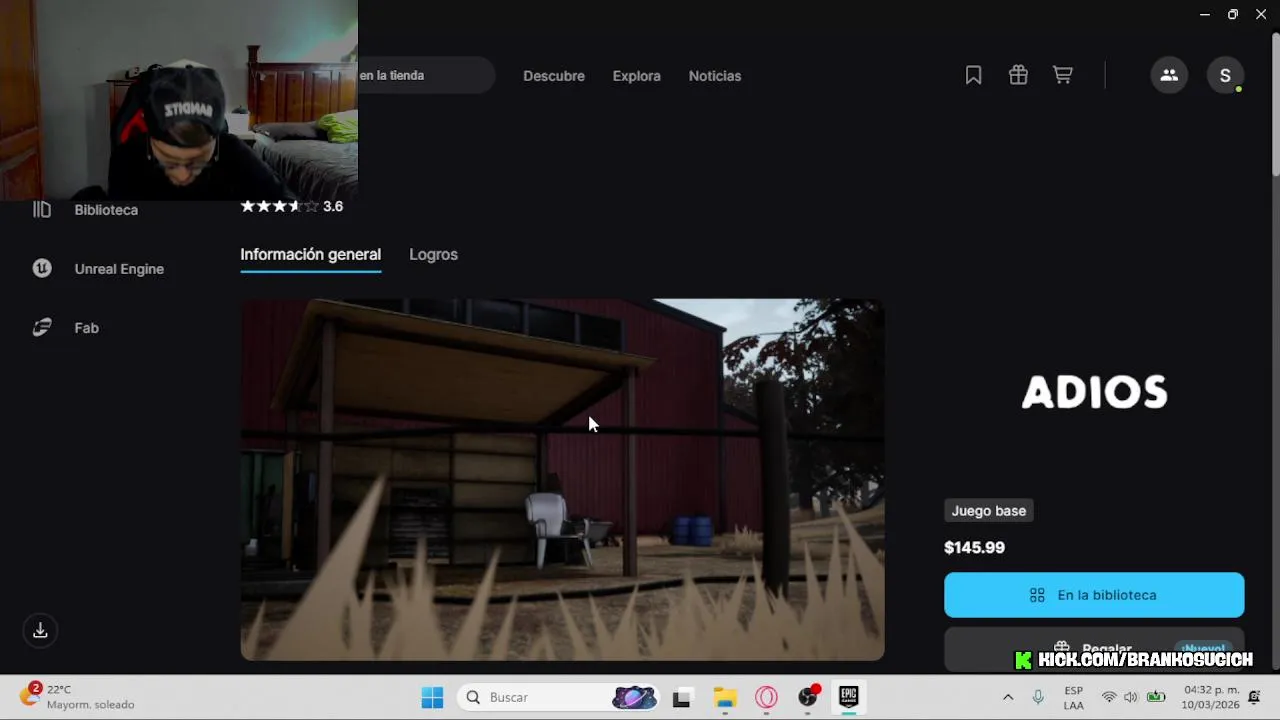Open the Wi-Fi network tray icon
The height and width of the screenshot is (720, 1280).
[x=1109, y=697]
